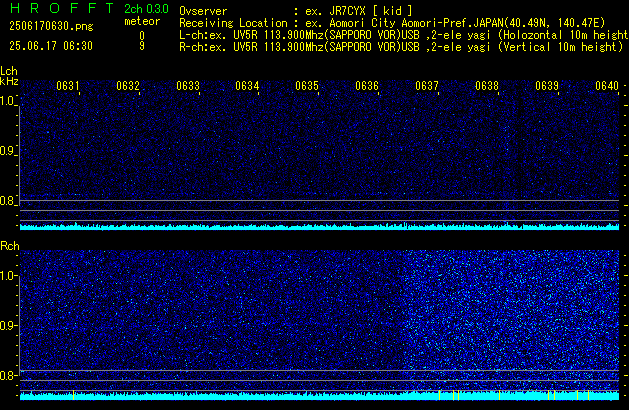Screen dimensions: 629x410
Task: Click the 'meteor' label
Action: (142, 21)
